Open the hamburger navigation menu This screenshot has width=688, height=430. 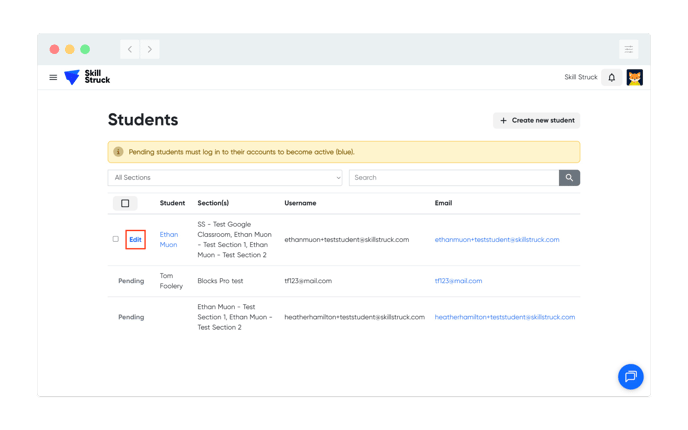53,77
